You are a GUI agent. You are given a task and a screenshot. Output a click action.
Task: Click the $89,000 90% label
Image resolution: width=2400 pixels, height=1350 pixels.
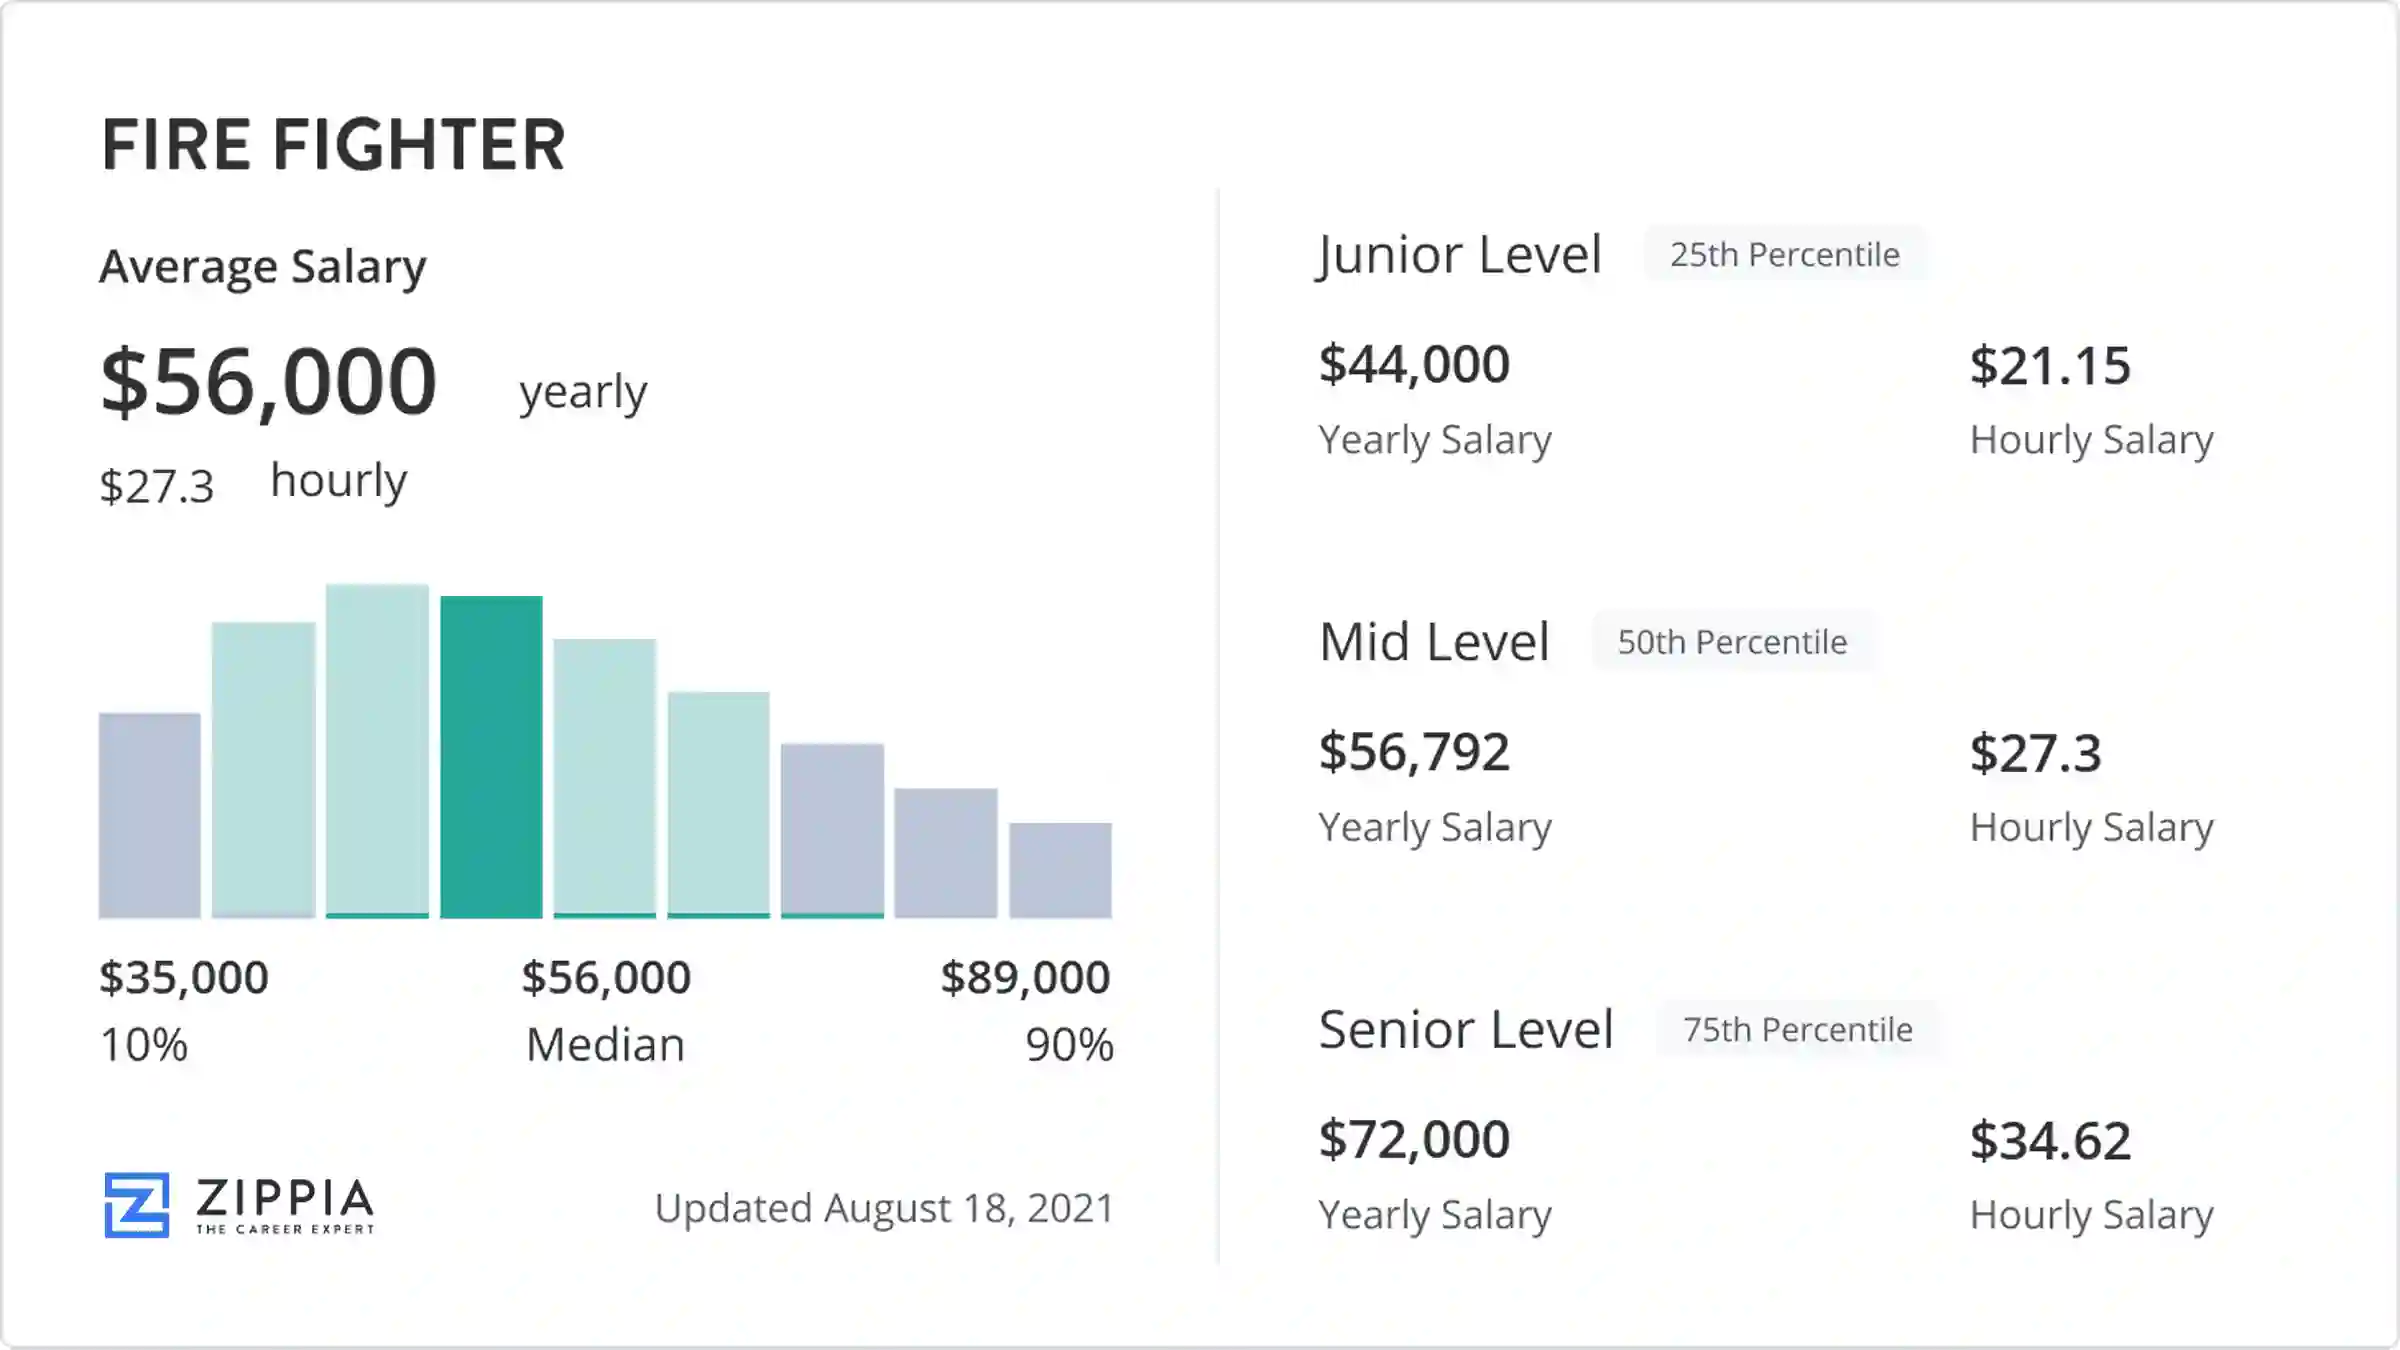pyautogui.click(x=1025, y=977)
